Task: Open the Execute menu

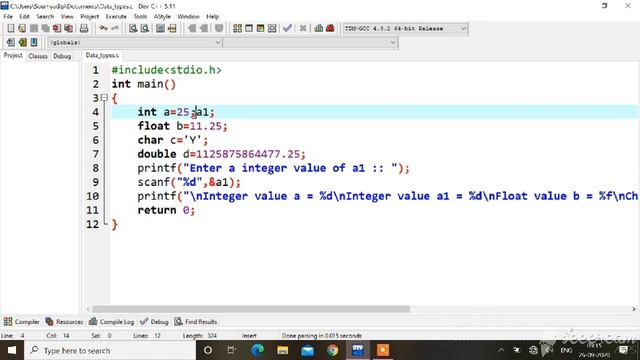Action: (x=116, y=16)
